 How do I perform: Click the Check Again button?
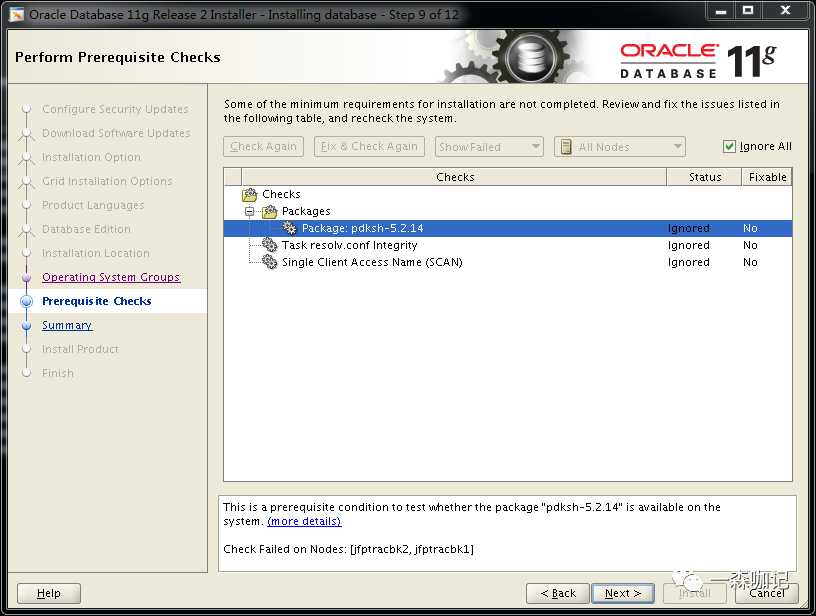tap(263, 146)
